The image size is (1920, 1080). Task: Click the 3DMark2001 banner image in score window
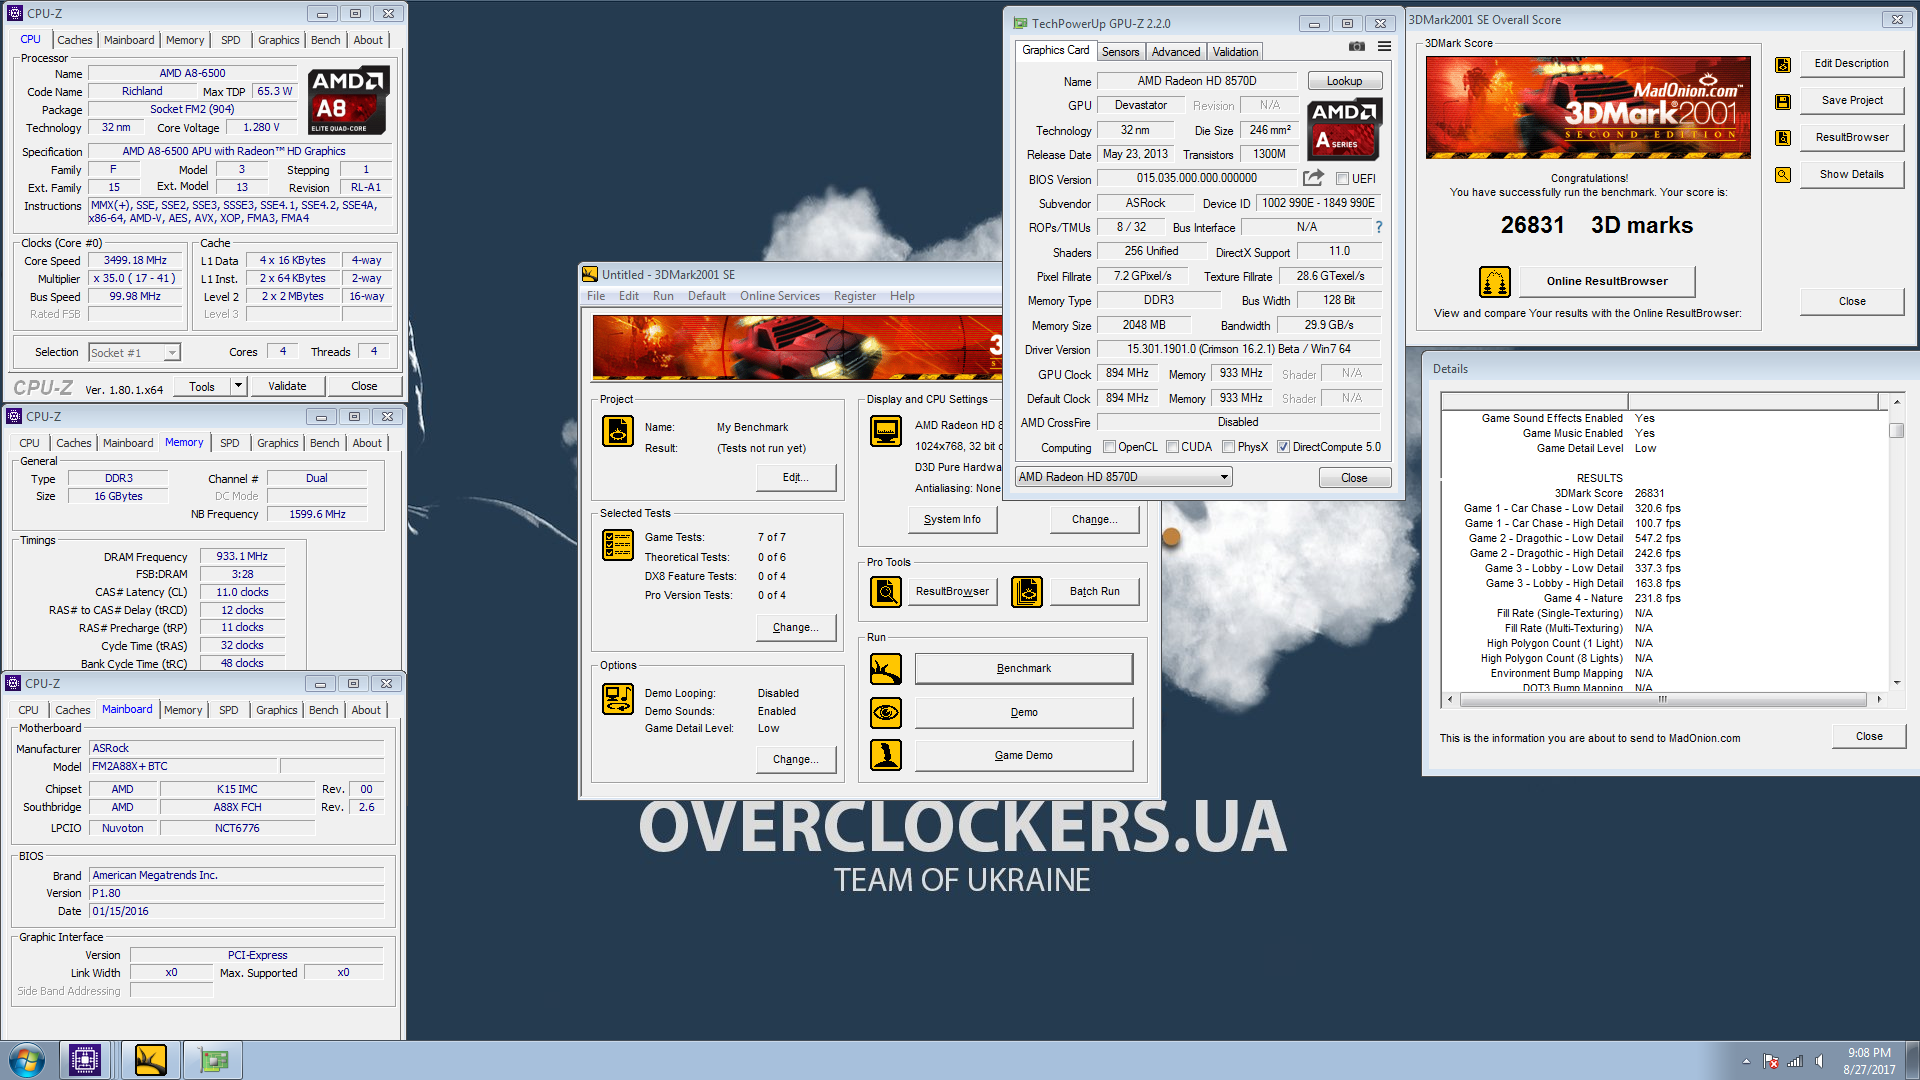coord(1588,107)
